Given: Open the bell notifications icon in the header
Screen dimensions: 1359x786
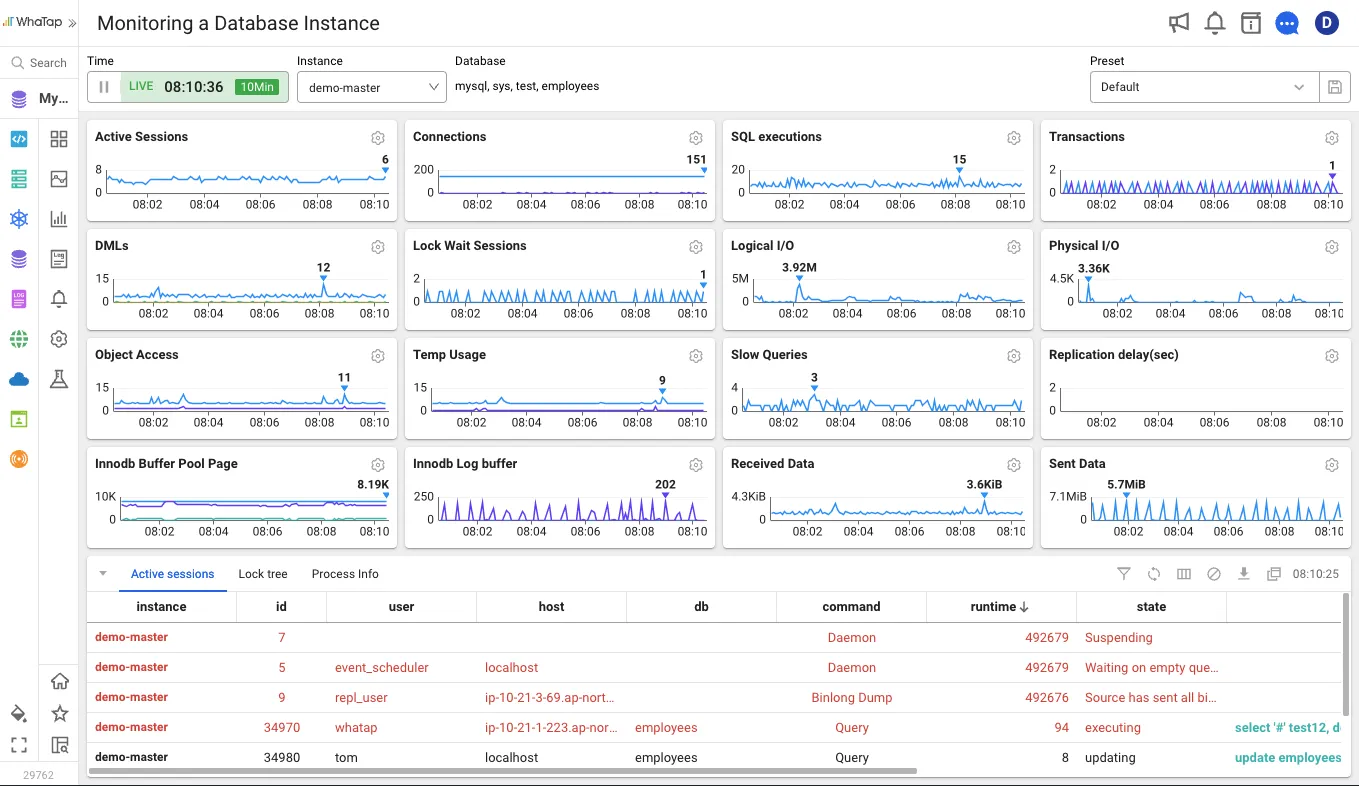Looking at the screenshot, I should [x=1215, y=23].
